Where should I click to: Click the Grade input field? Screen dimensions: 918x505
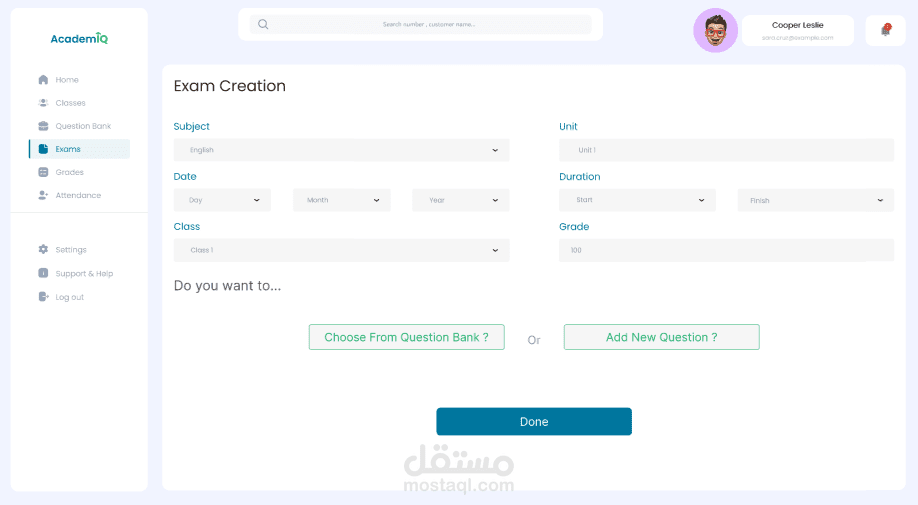[726, 250]
